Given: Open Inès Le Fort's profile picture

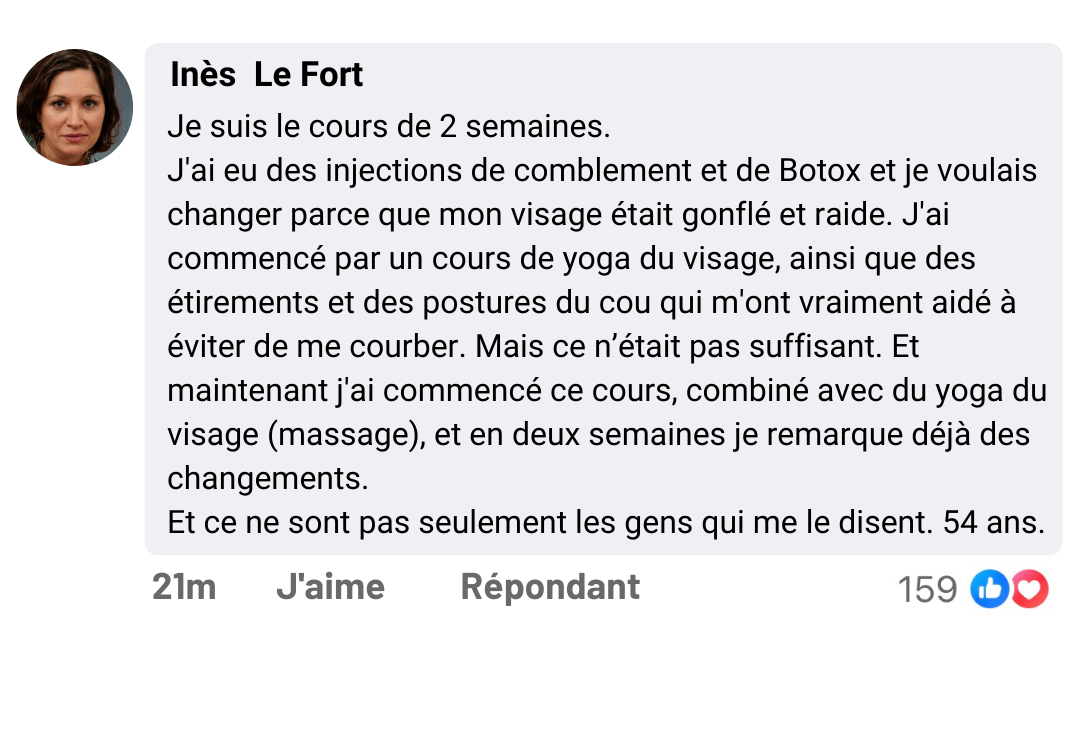Looking at the screenshot, I should [75, 107].
